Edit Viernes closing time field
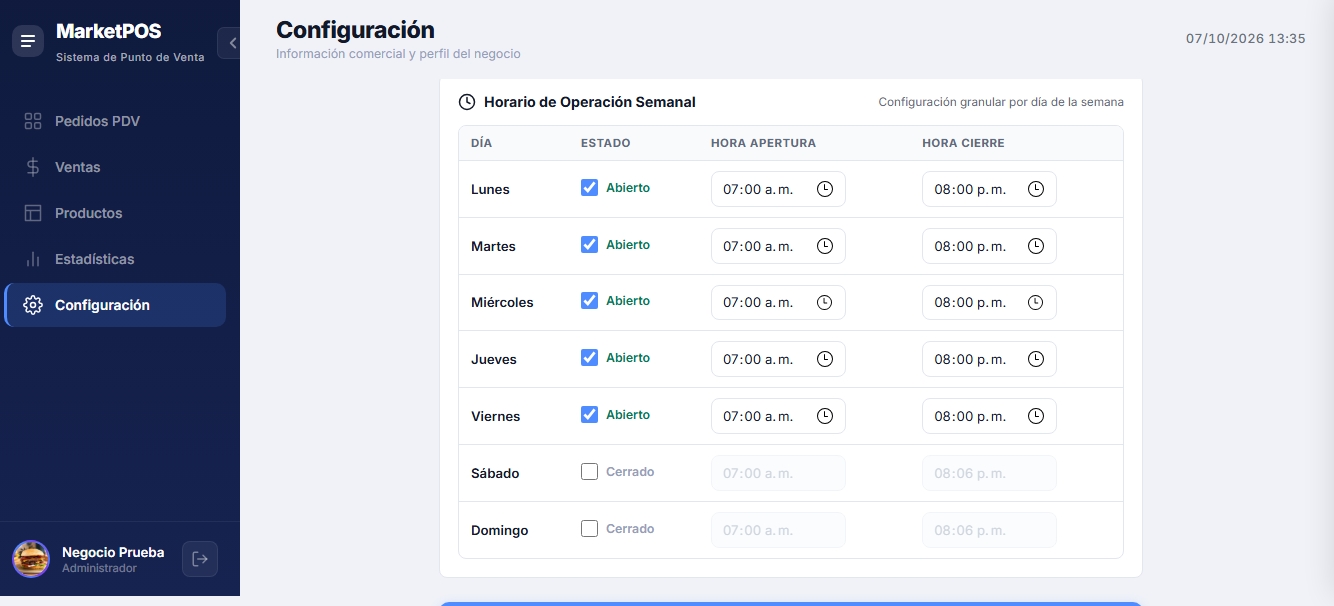Screen dimensions: 1334x606 tap(989, 416)
